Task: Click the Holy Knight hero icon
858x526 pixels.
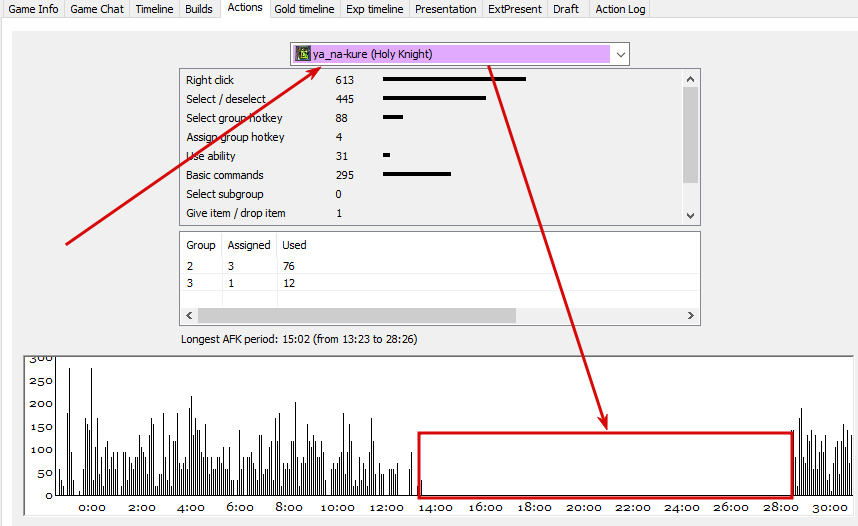Action: click(303, 54)
